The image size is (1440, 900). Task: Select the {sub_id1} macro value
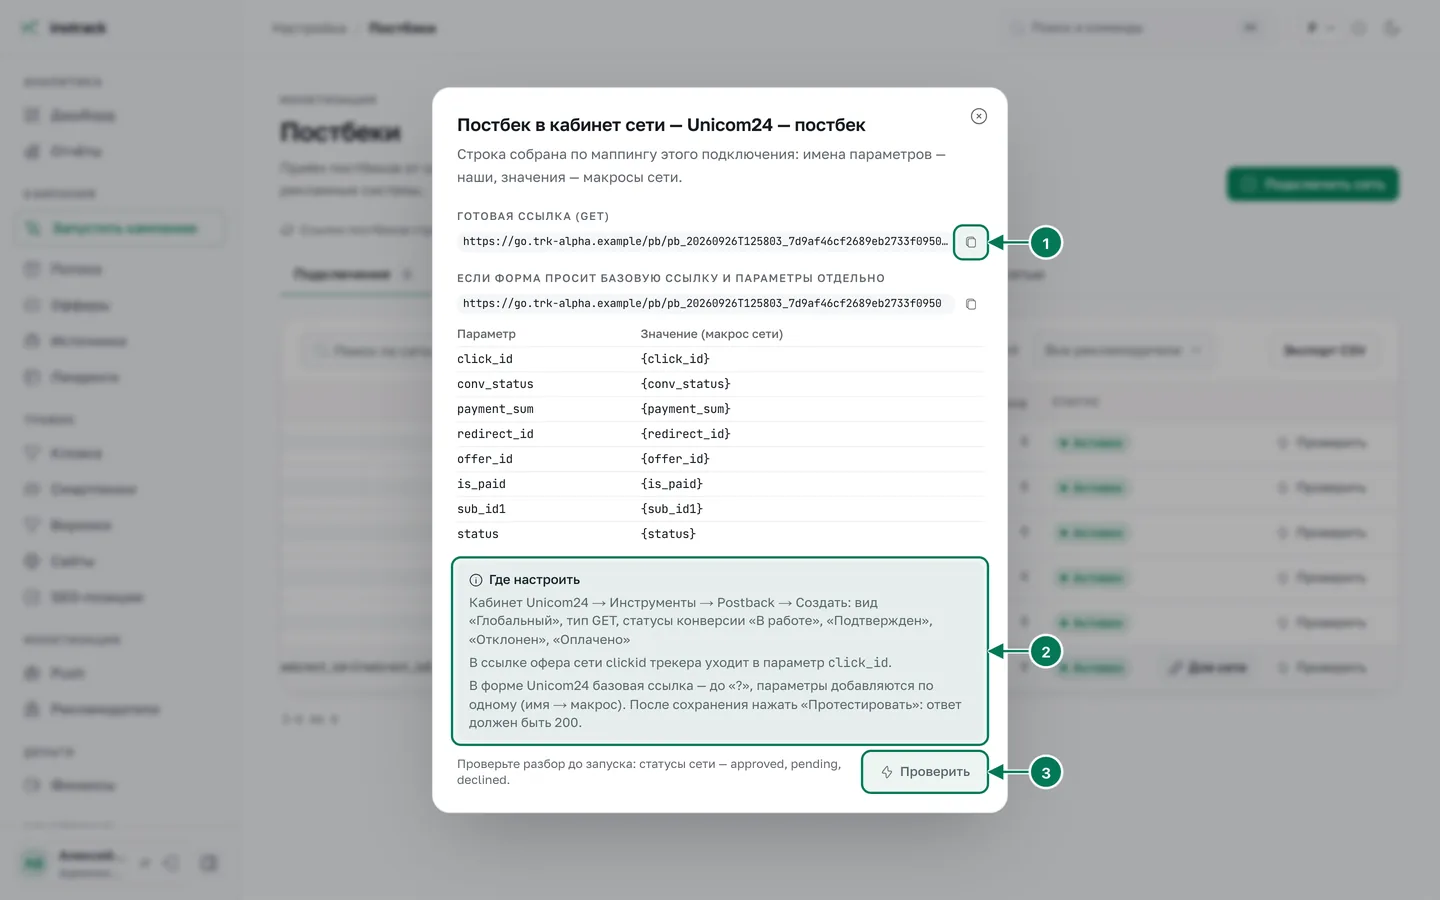tap(672, 509)
